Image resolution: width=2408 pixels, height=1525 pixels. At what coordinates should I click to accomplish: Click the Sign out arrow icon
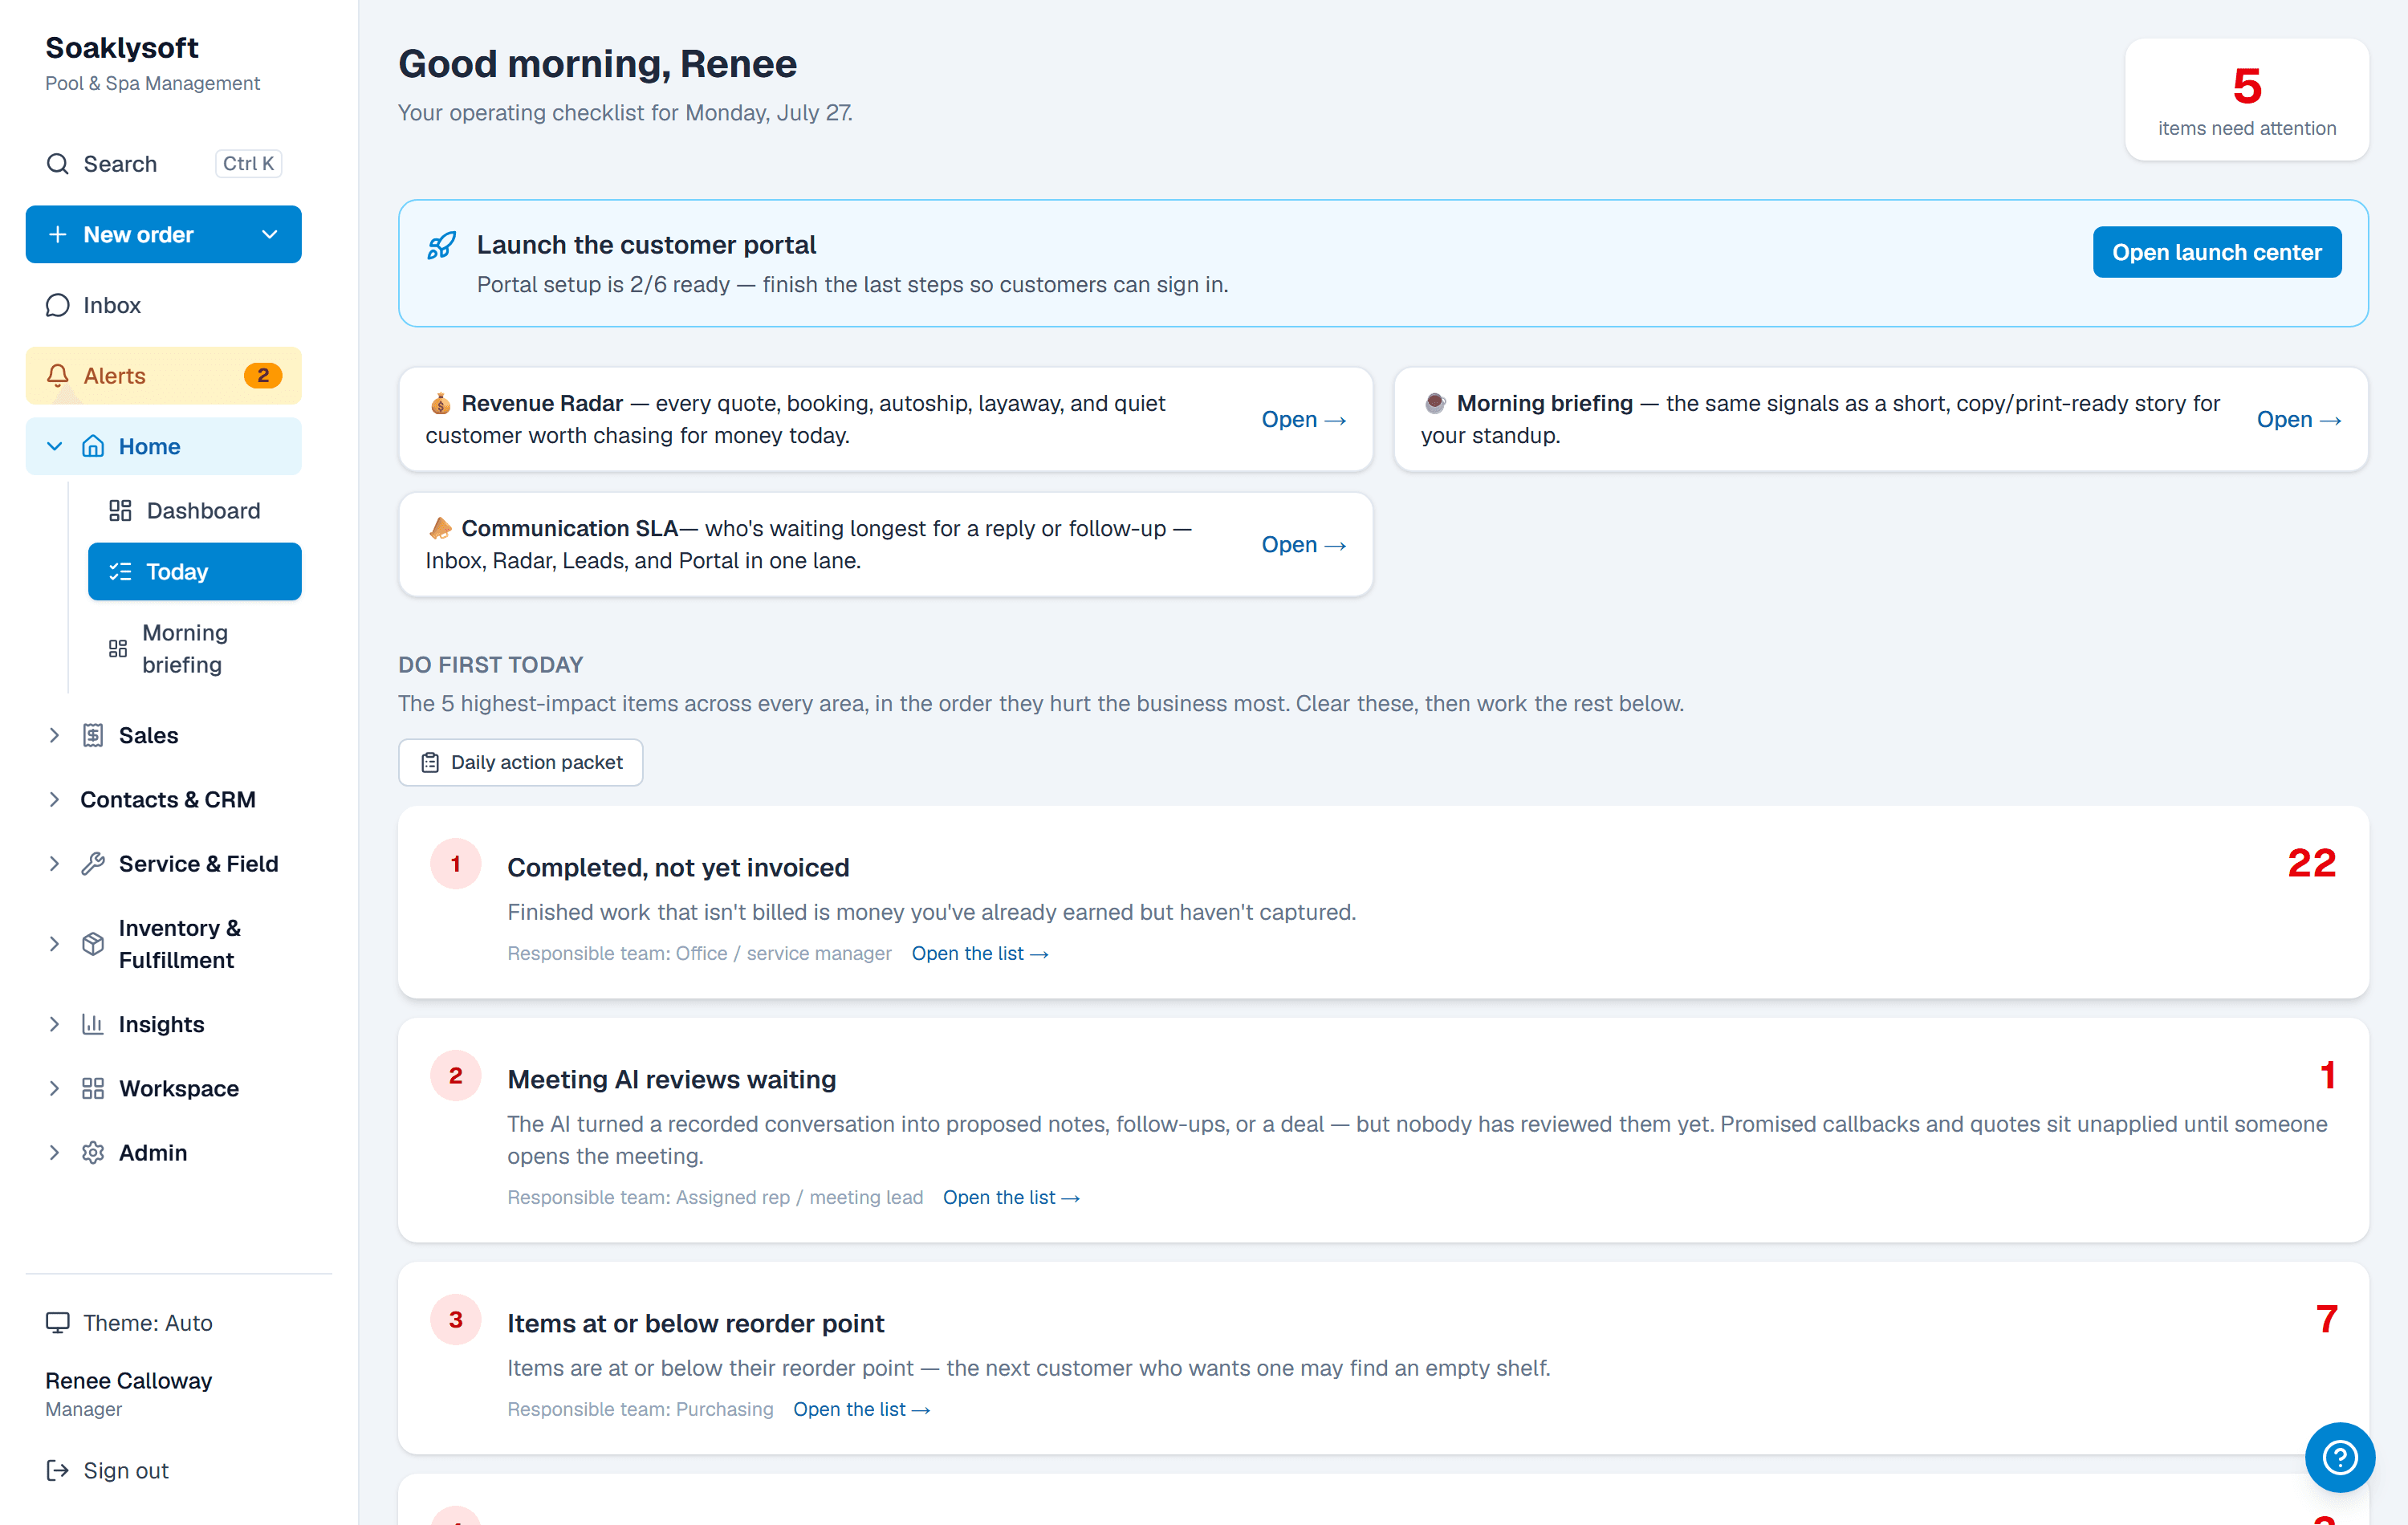(58, 1470)
